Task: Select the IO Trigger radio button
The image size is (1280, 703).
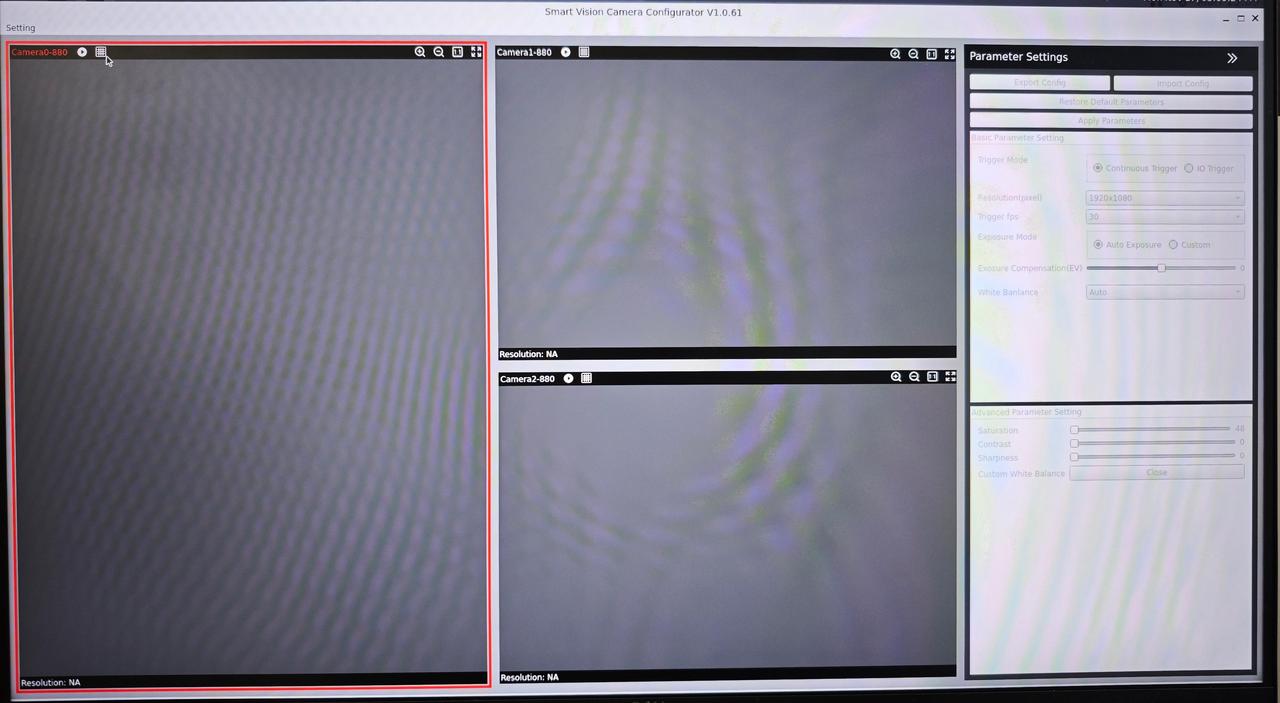Action: pos(1188,168)
